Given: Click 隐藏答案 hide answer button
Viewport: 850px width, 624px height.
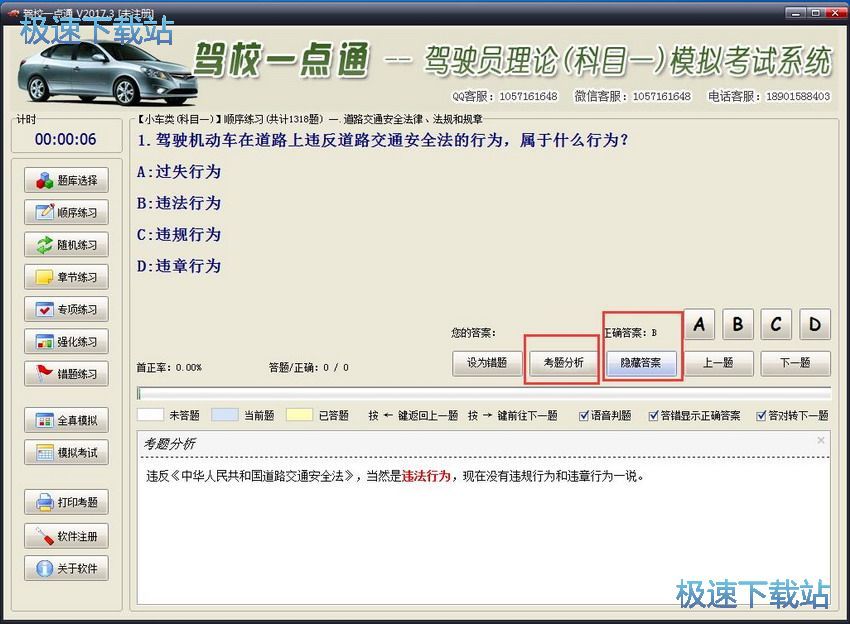Looking at the screenshot, I should [x=640, y=363].
